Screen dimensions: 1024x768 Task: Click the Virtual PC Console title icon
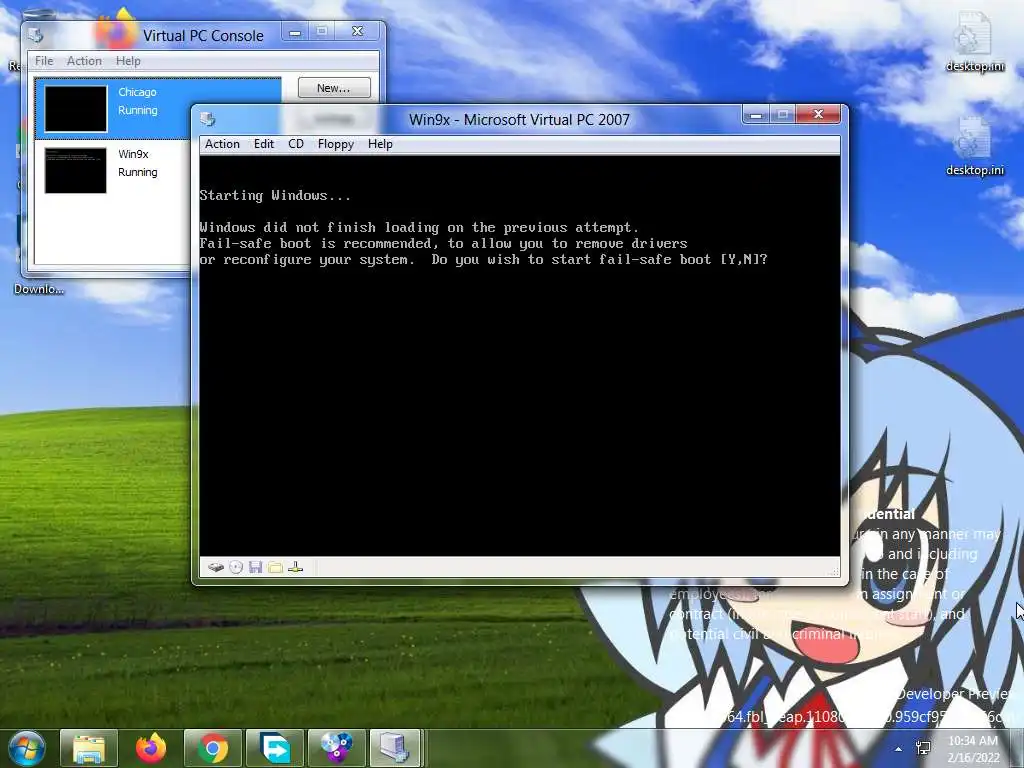[x=36, y=35]
